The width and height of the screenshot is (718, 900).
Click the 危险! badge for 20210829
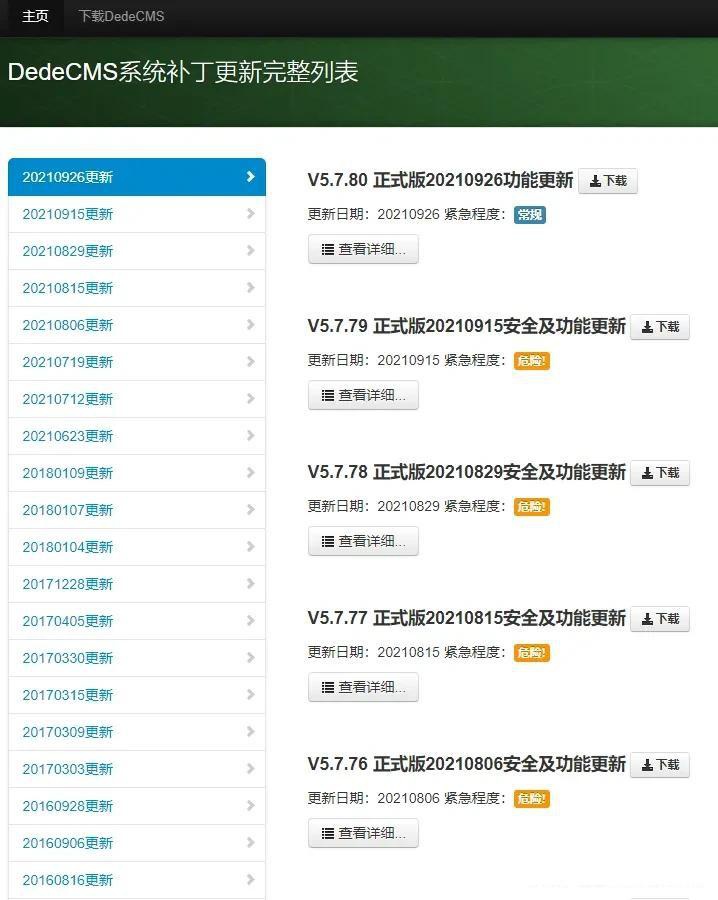(531, 507)
